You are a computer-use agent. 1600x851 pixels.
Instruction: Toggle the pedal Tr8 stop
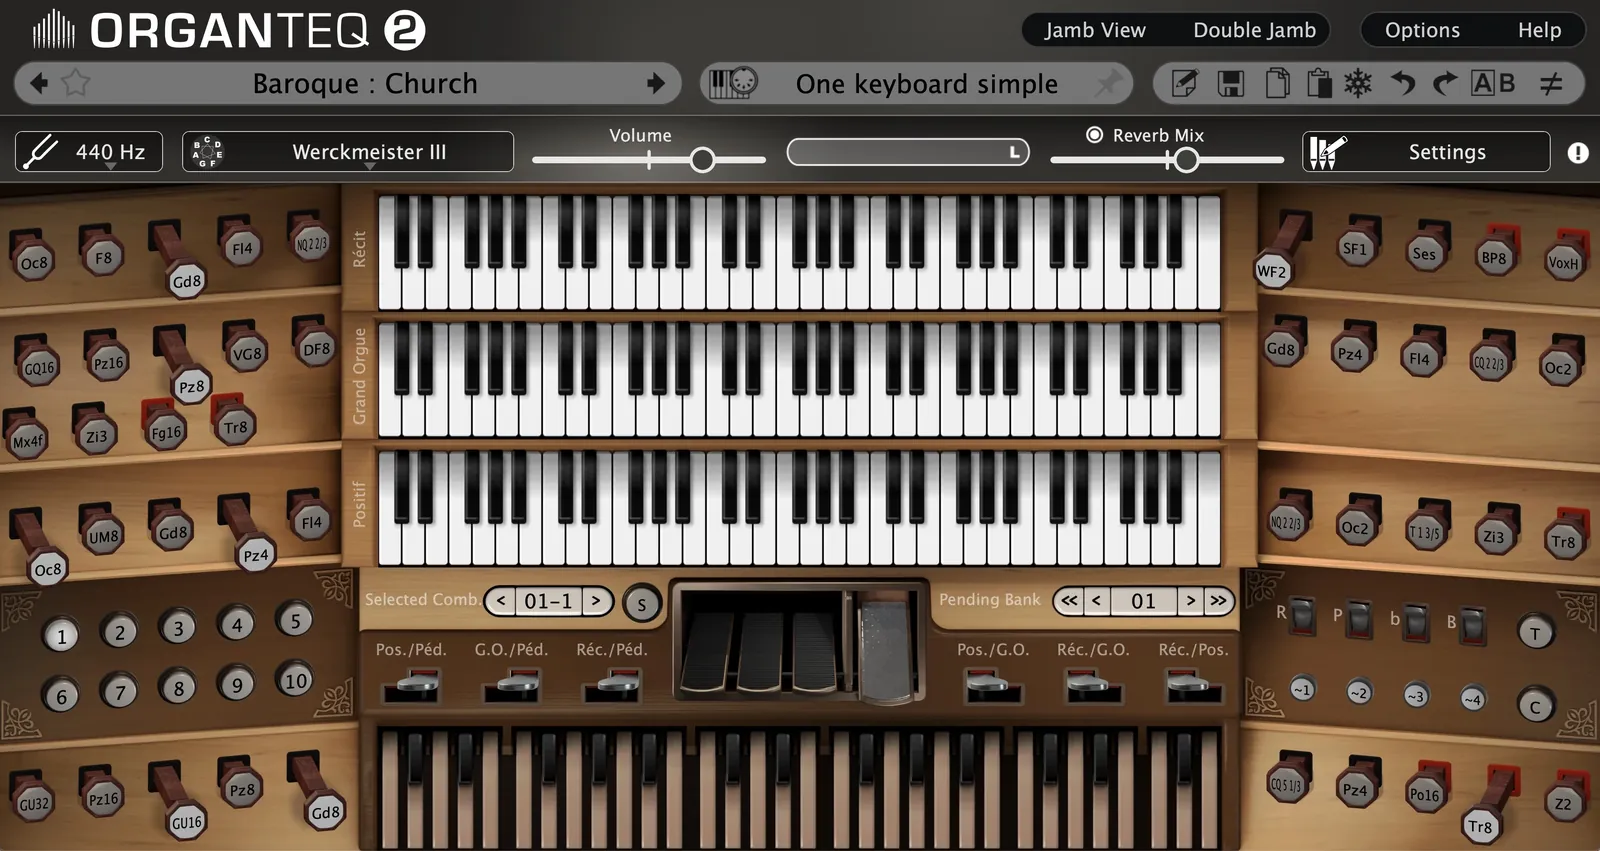click(1480, 826)
